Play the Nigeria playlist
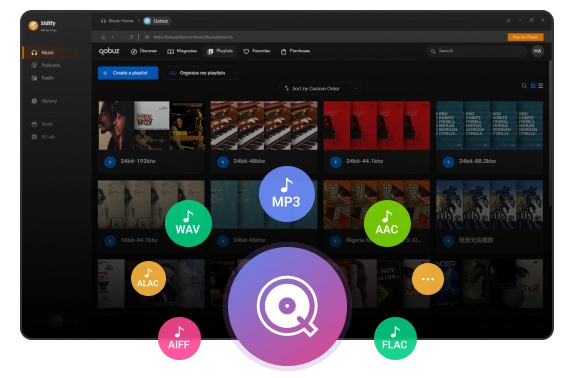This screenshot has height=378, width=575. [x=336, y=241]
